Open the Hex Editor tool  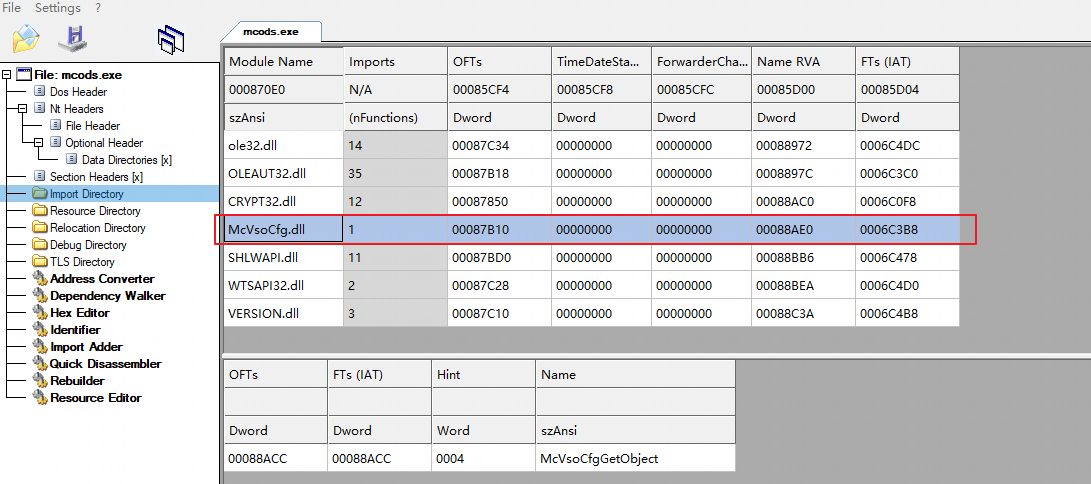click(x=81, y=313)
